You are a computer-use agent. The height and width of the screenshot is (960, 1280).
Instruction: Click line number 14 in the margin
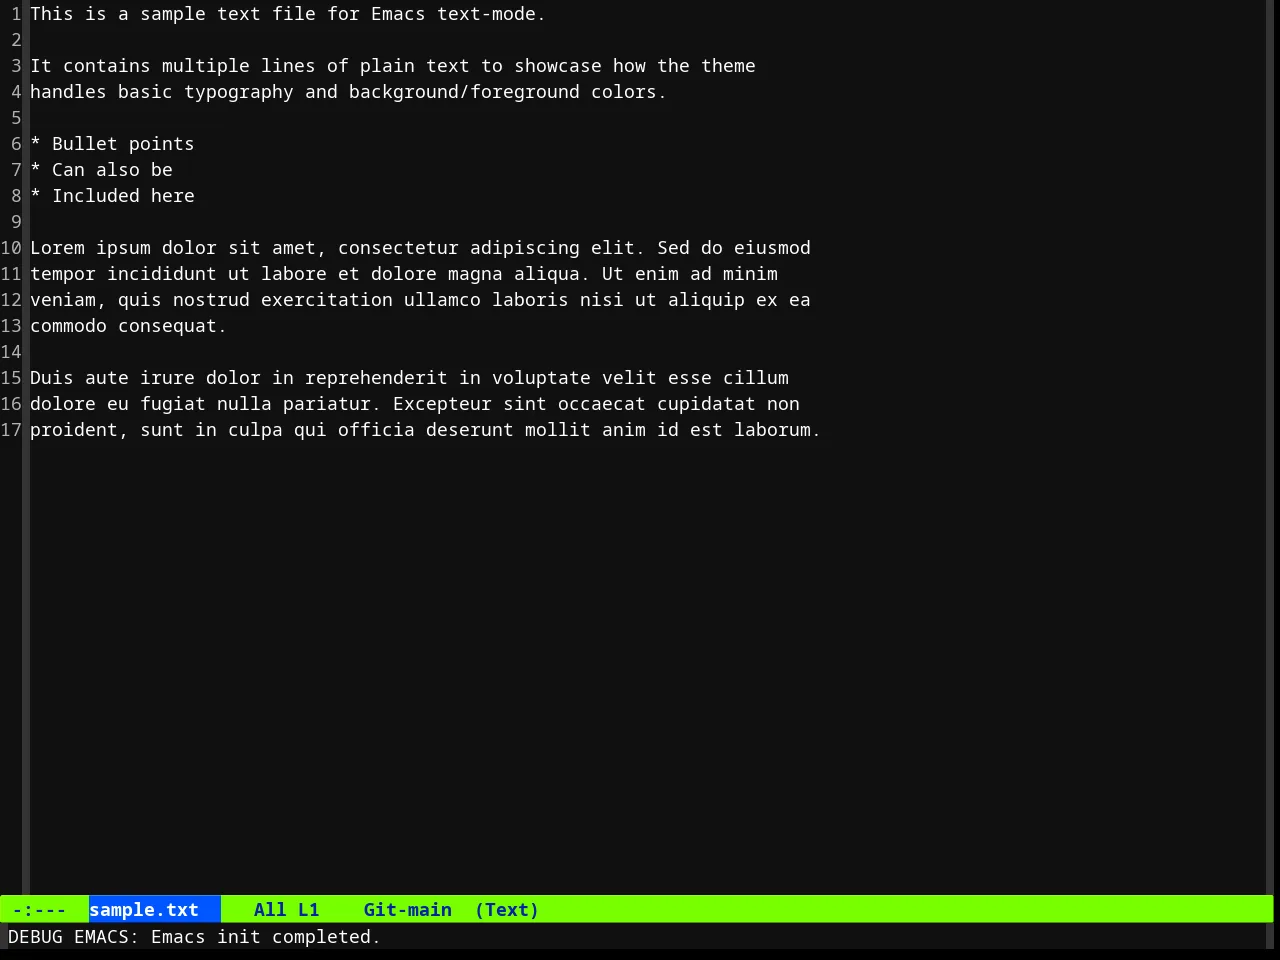[11, 352]
